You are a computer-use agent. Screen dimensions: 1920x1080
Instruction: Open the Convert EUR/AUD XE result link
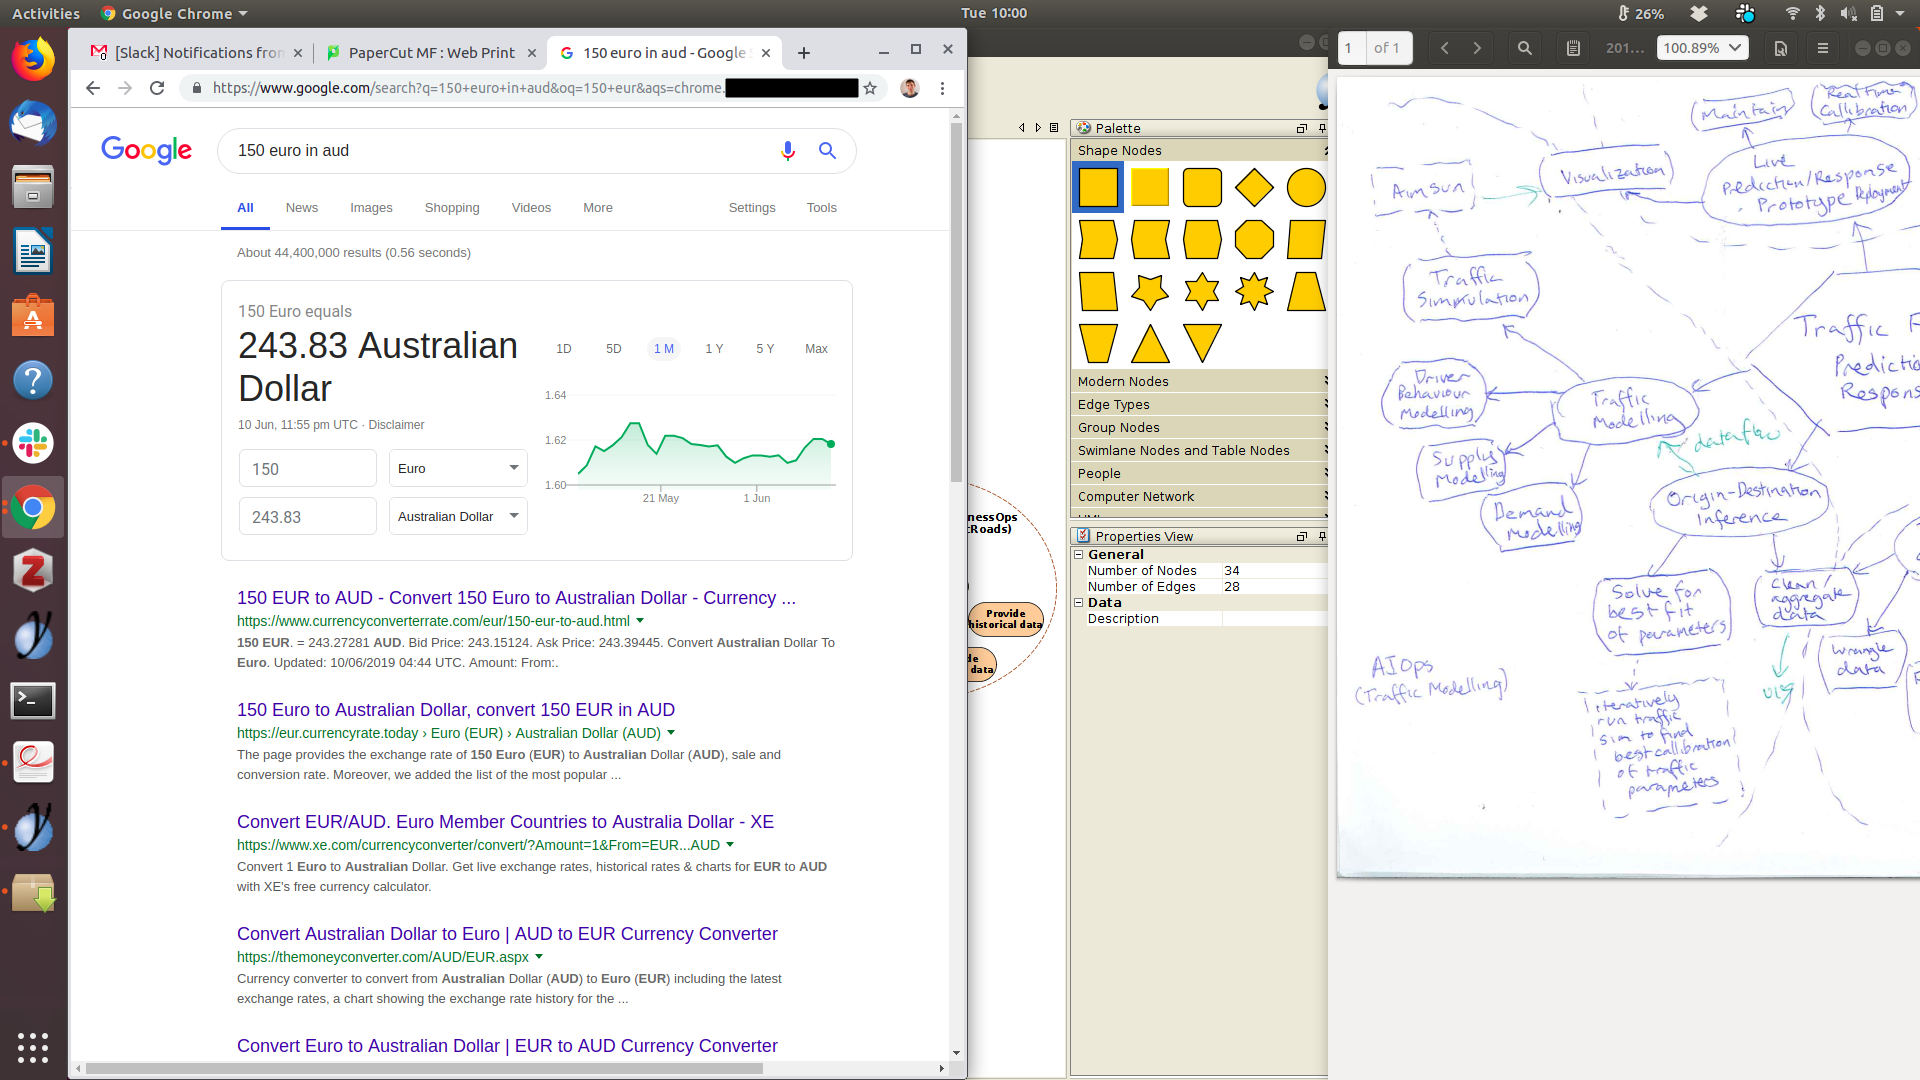pyautogui.click(x=505, y=822)
